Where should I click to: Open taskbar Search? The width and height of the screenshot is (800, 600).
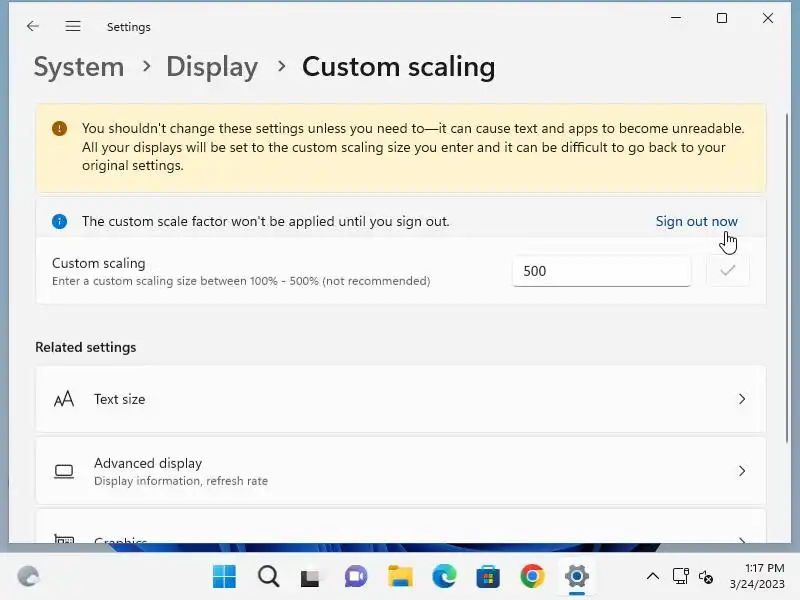coord(268,576)
